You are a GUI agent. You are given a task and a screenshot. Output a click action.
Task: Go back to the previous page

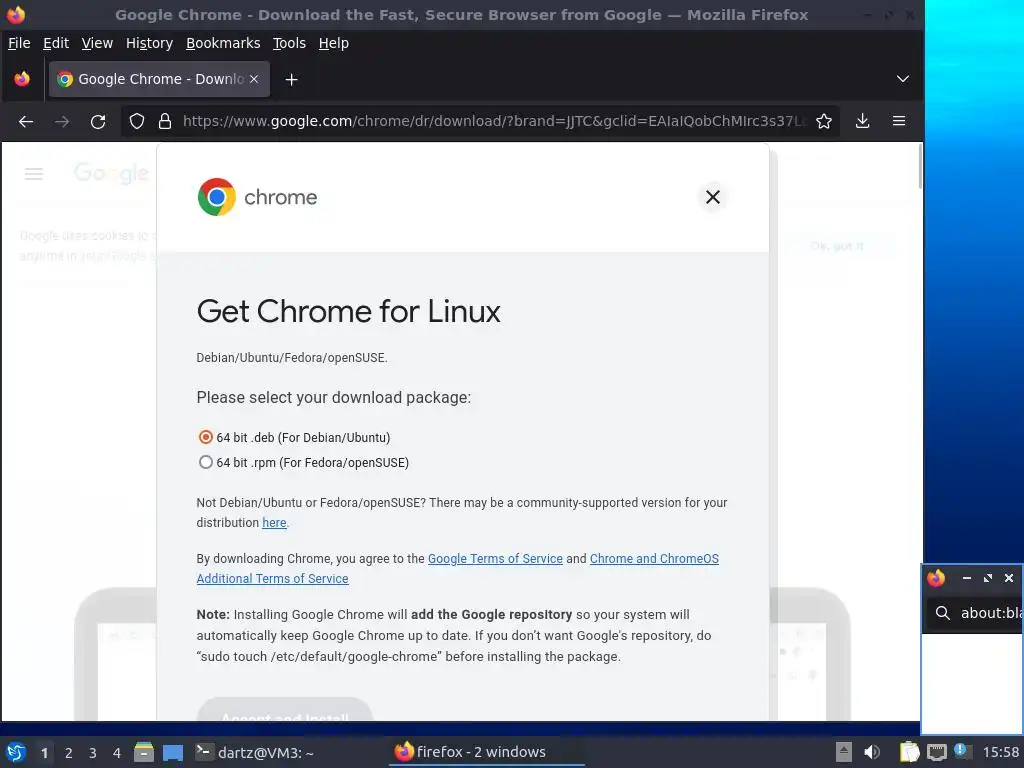pyautogui.click(x=26, y=121)
